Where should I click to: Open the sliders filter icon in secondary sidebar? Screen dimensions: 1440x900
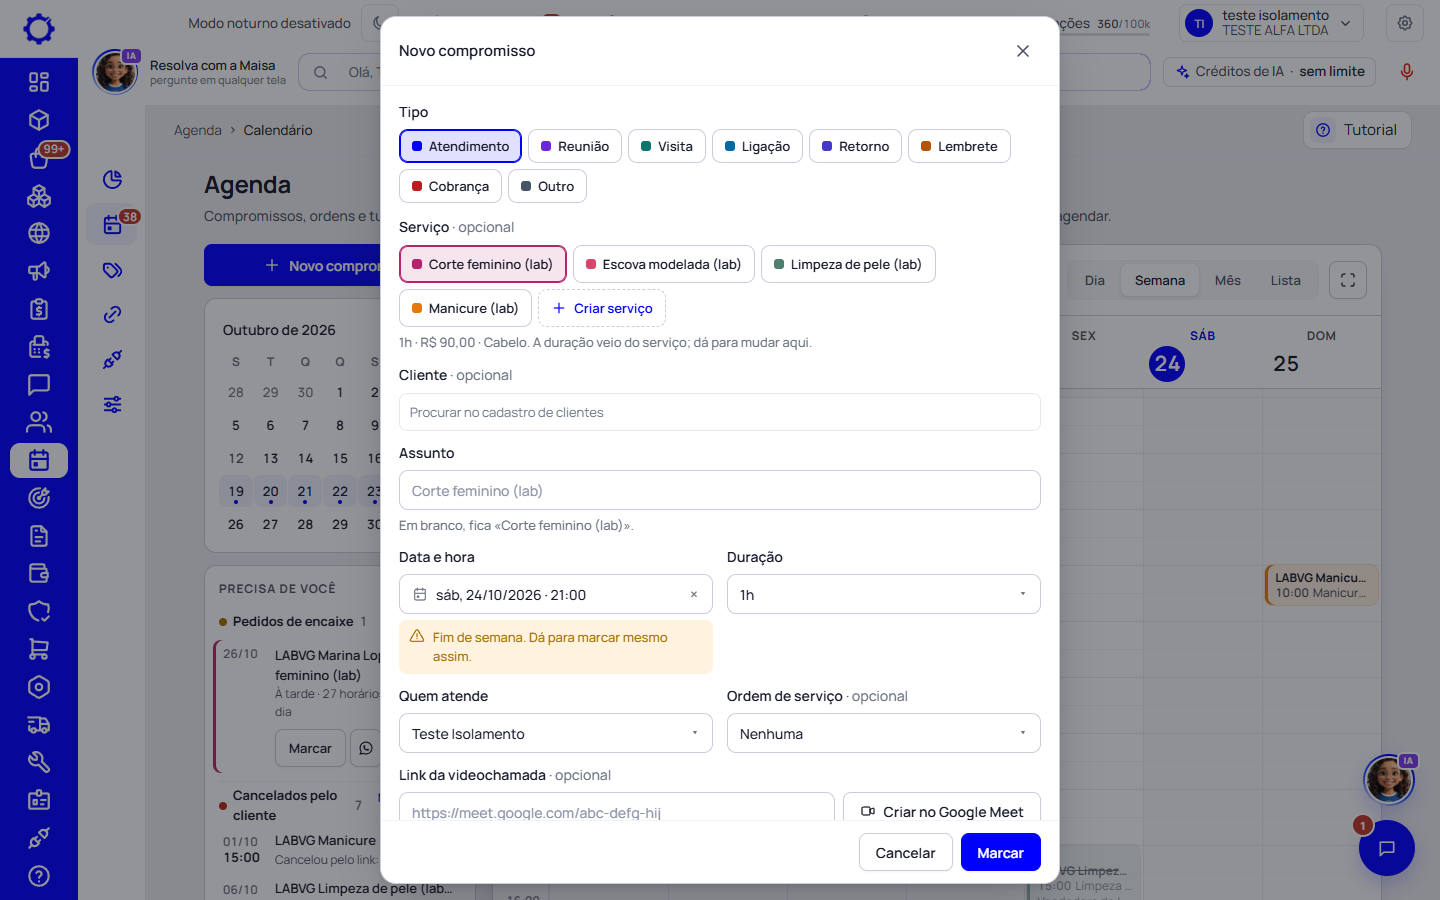[113, 404]
